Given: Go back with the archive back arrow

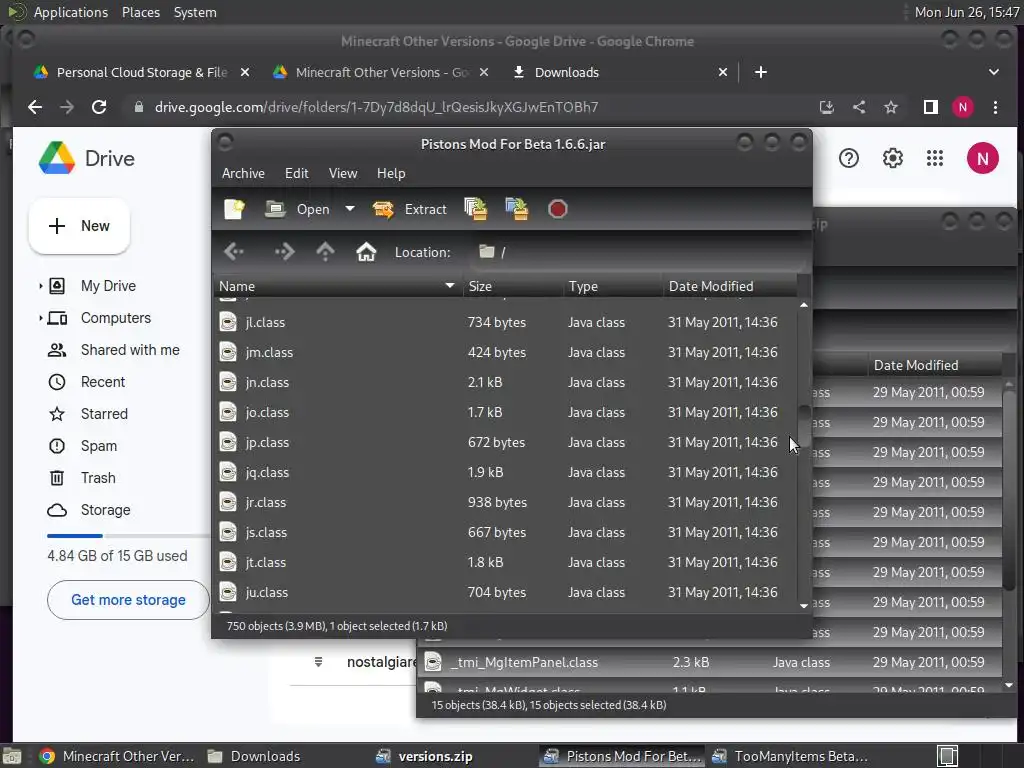Looking at the screenshot, I should point(234,252).
